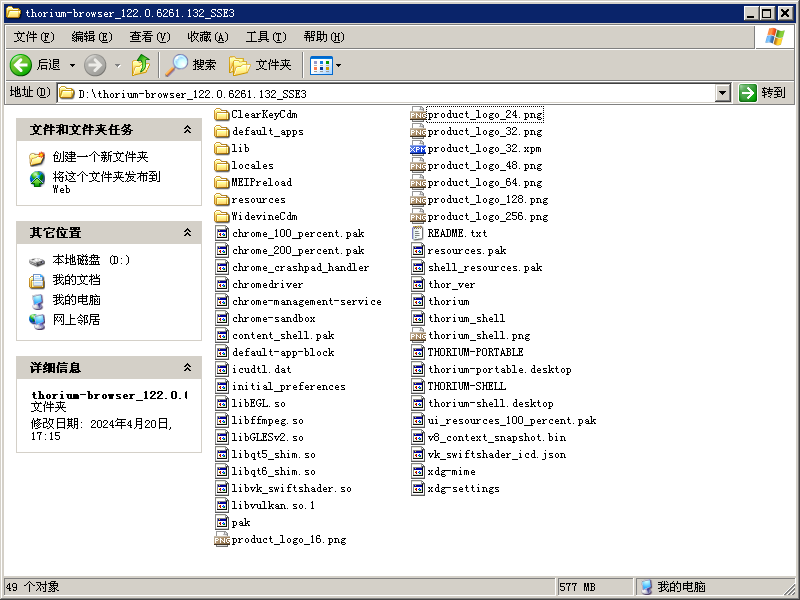800x600 pixels.
Task: Open the address bar dropdown list
Action: tap(722, 93)
